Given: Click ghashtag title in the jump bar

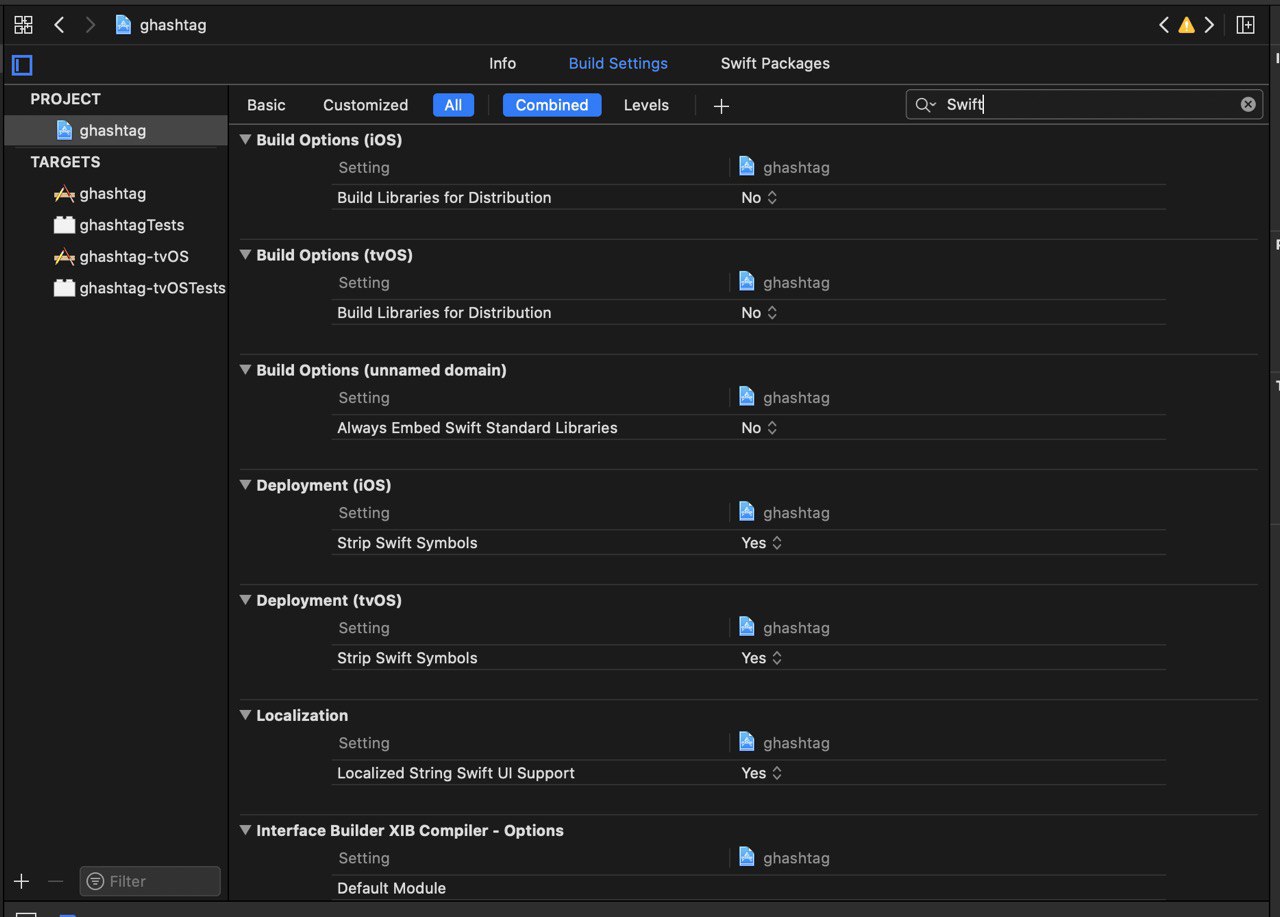Looking at the screenshot, I should tap(173, 25).
